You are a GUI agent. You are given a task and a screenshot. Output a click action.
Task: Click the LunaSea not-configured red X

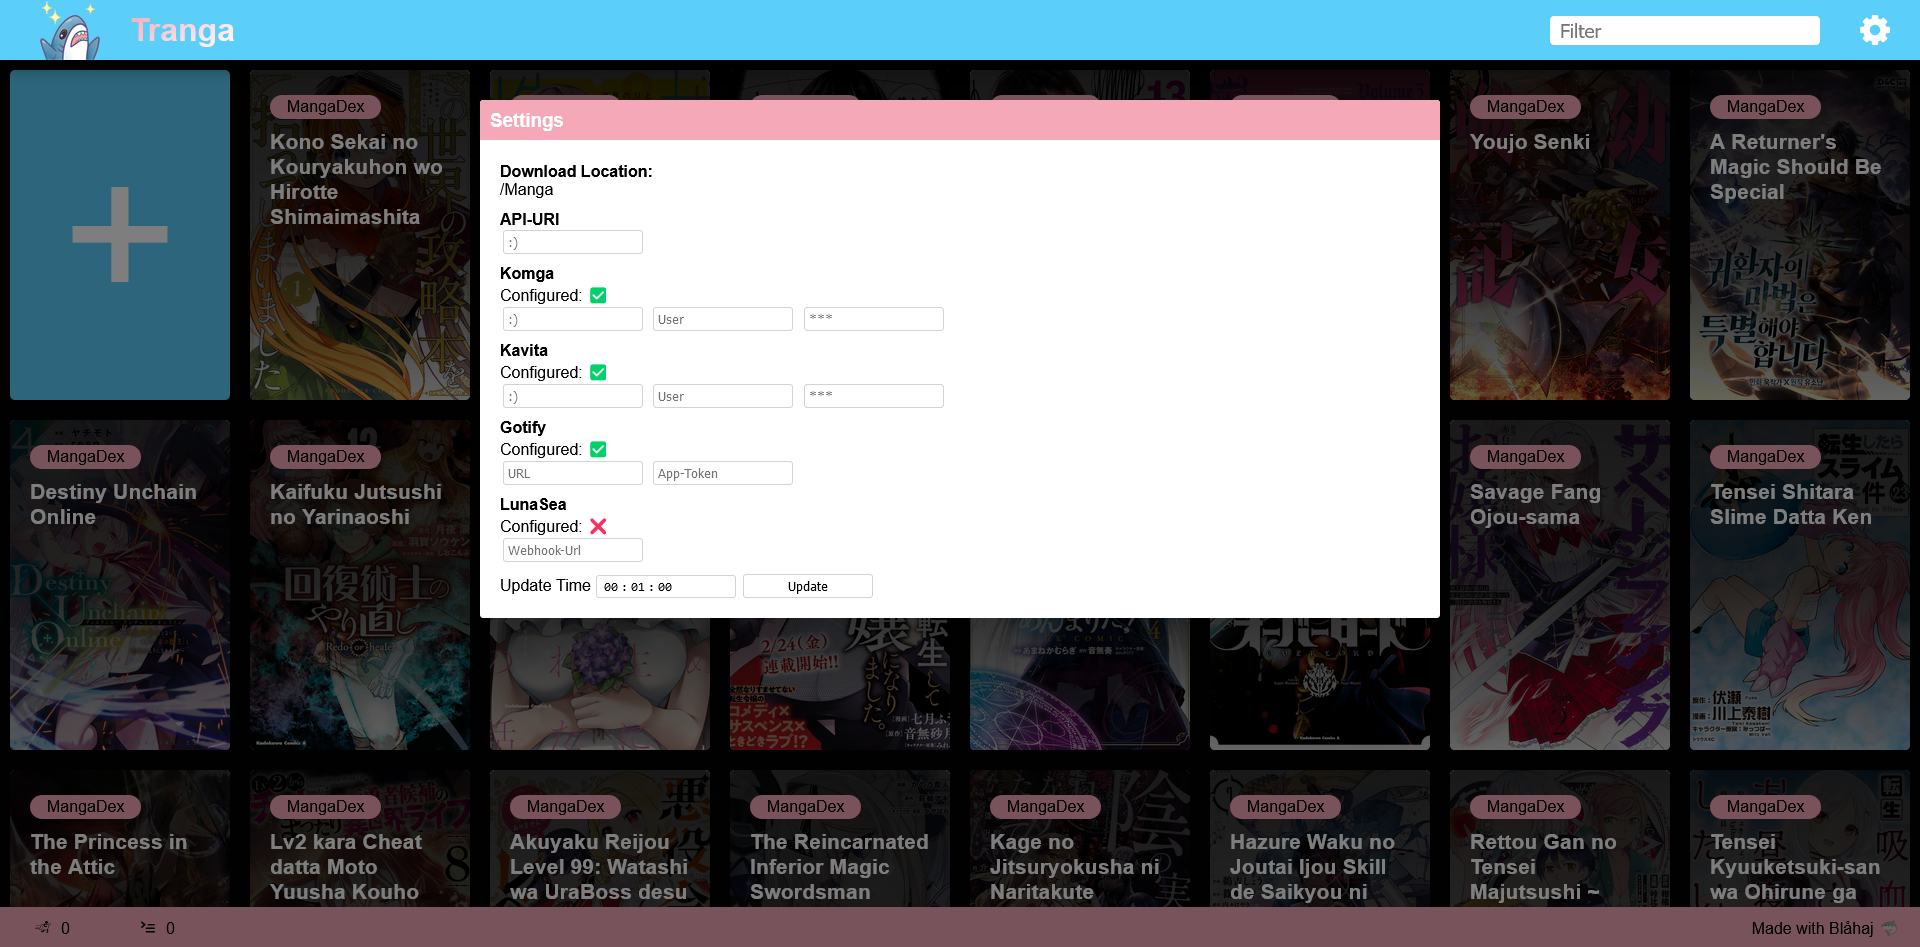tap(598, 526)
